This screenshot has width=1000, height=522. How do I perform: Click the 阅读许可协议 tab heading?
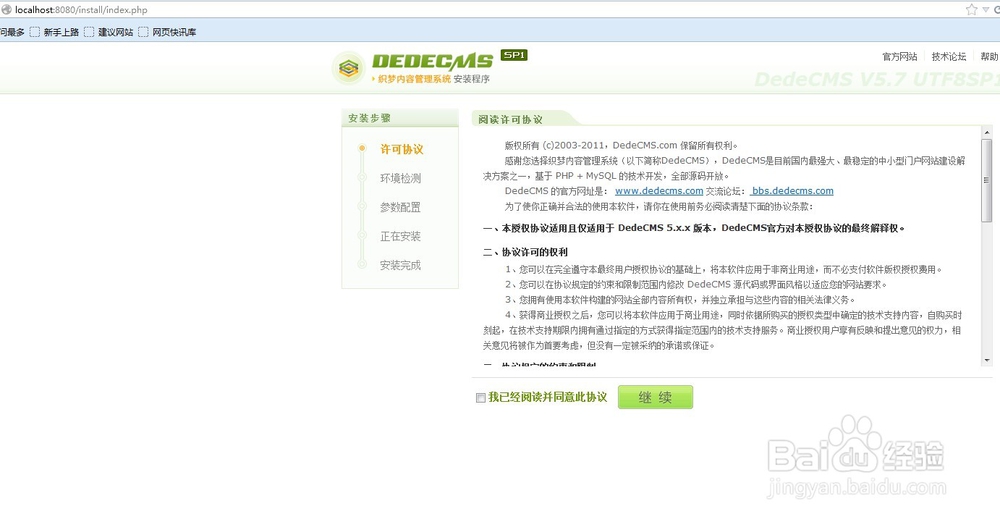[510, 119]
